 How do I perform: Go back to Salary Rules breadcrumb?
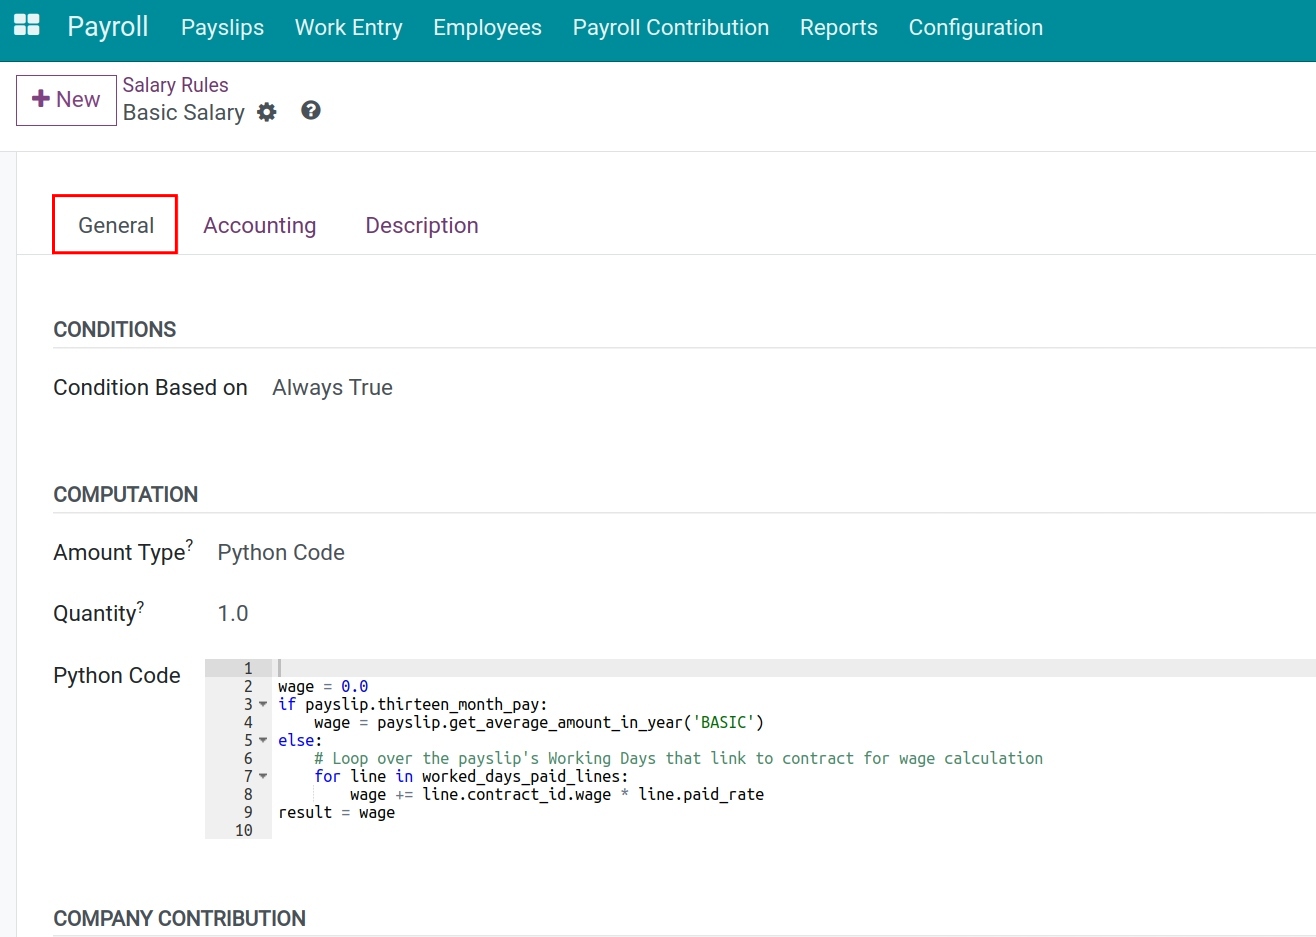click(x=176, y=85)
